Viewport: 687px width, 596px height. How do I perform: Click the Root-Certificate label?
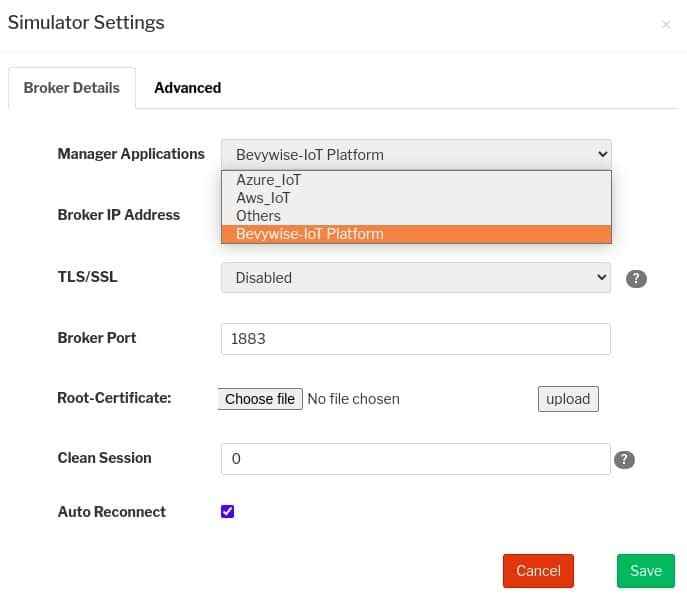pos(114,397)
